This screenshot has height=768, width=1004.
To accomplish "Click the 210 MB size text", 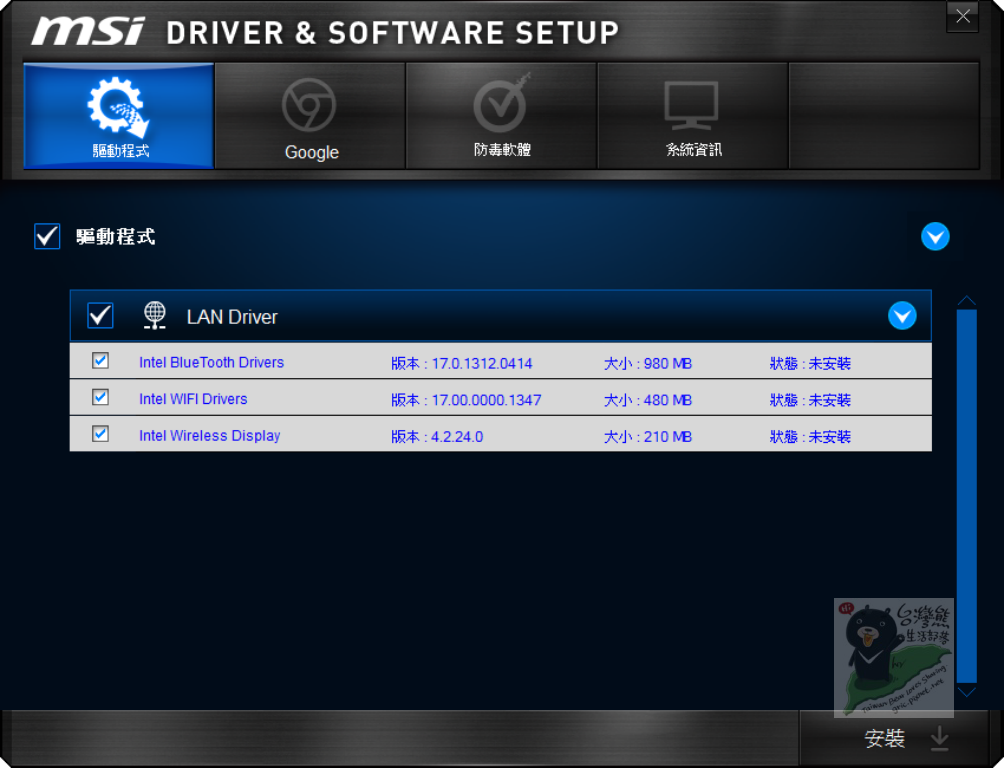I will click(x=668, y=437).
